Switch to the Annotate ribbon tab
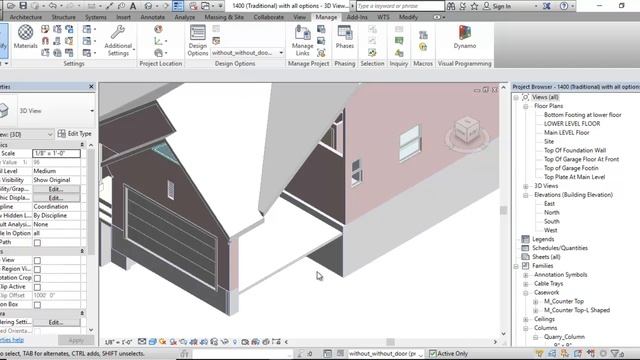This screenshot has width=640, height=360. pos(152,17)
